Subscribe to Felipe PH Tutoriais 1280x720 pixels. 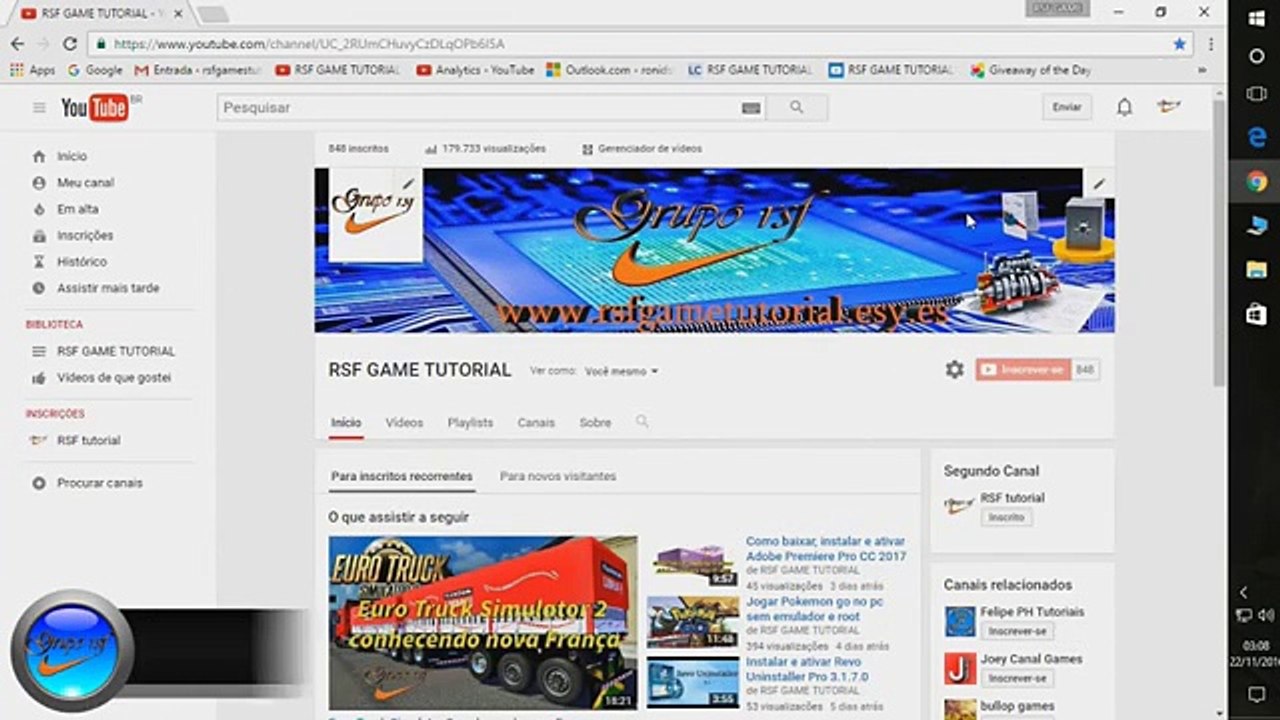[x=1017, y=632]
